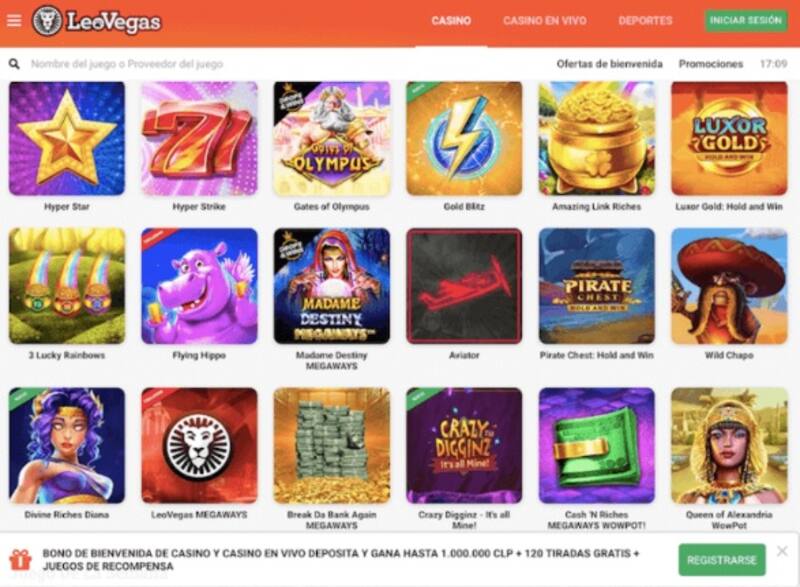Open the Flying Hippo game
This screenshot has height=587, width=800.
point(199,286)
